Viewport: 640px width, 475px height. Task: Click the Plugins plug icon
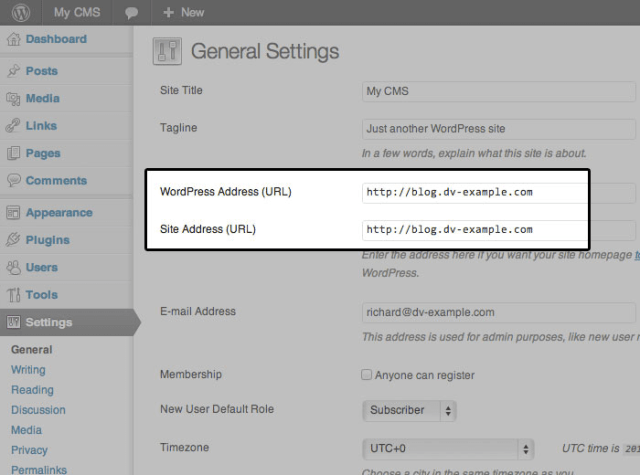pos(13,240)
